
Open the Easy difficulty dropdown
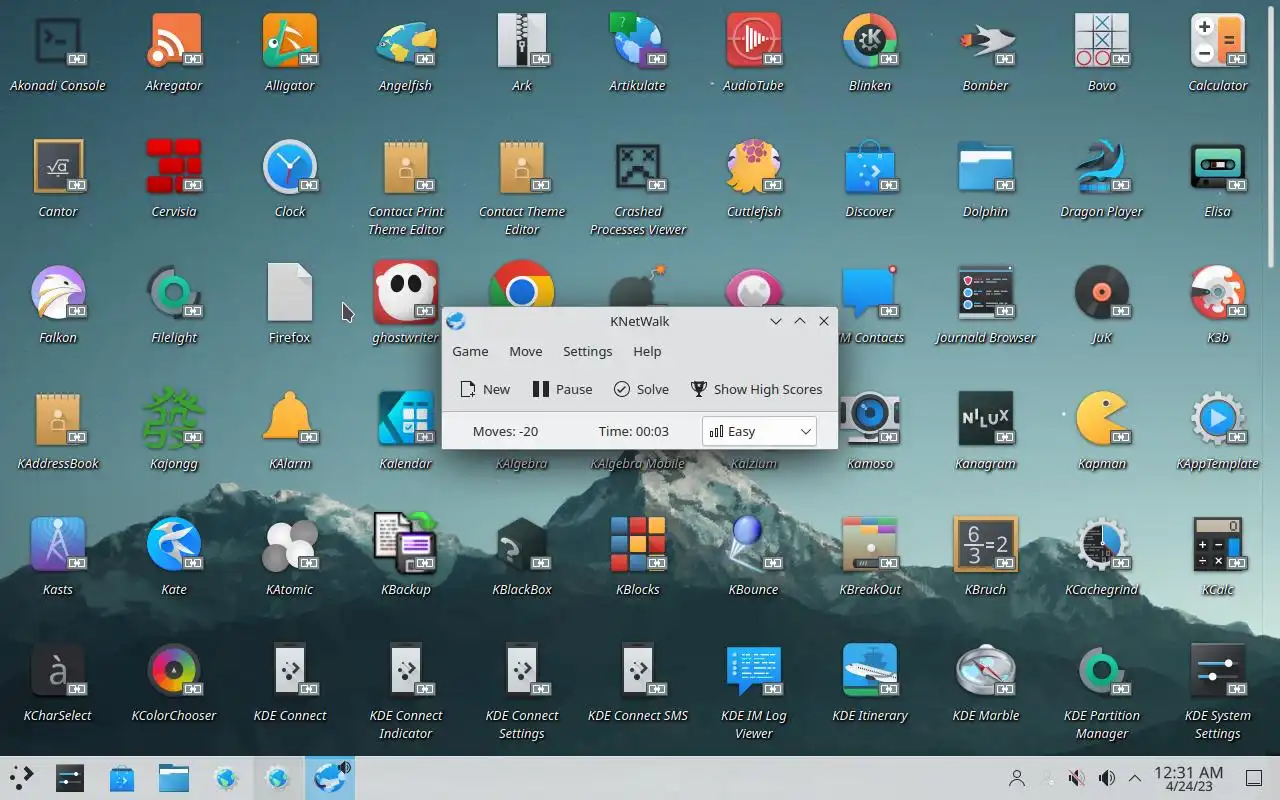(760, 432)
